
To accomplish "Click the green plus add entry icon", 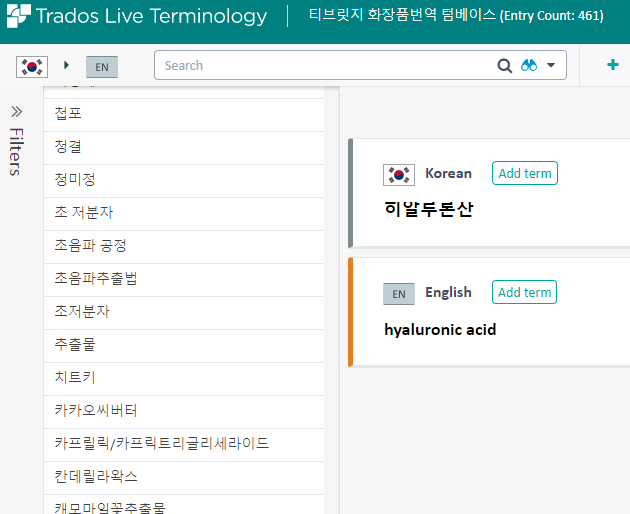I will [x=613, y=65].
